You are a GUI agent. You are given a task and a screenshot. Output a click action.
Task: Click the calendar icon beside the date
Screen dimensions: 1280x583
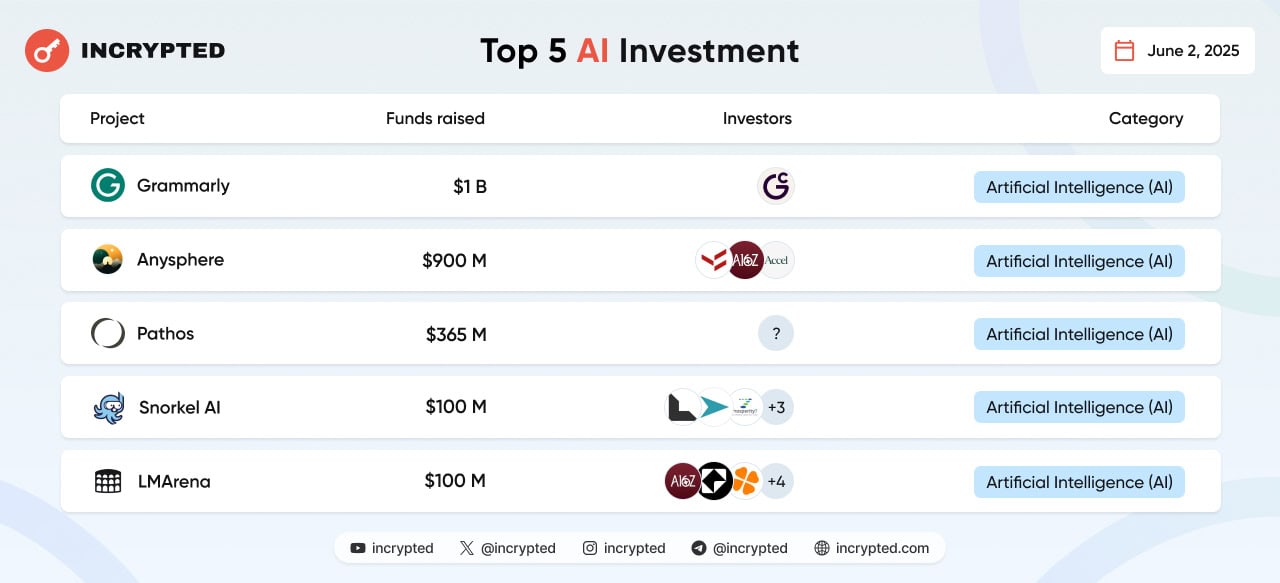(1124, 51)
